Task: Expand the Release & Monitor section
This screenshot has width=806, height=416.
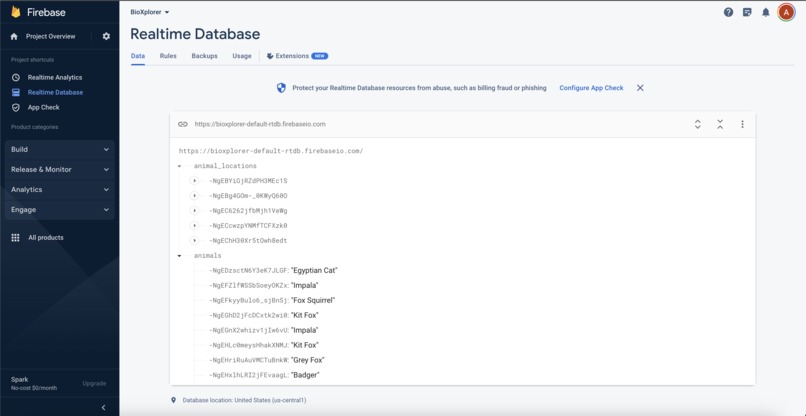Action: pos(60,170)
